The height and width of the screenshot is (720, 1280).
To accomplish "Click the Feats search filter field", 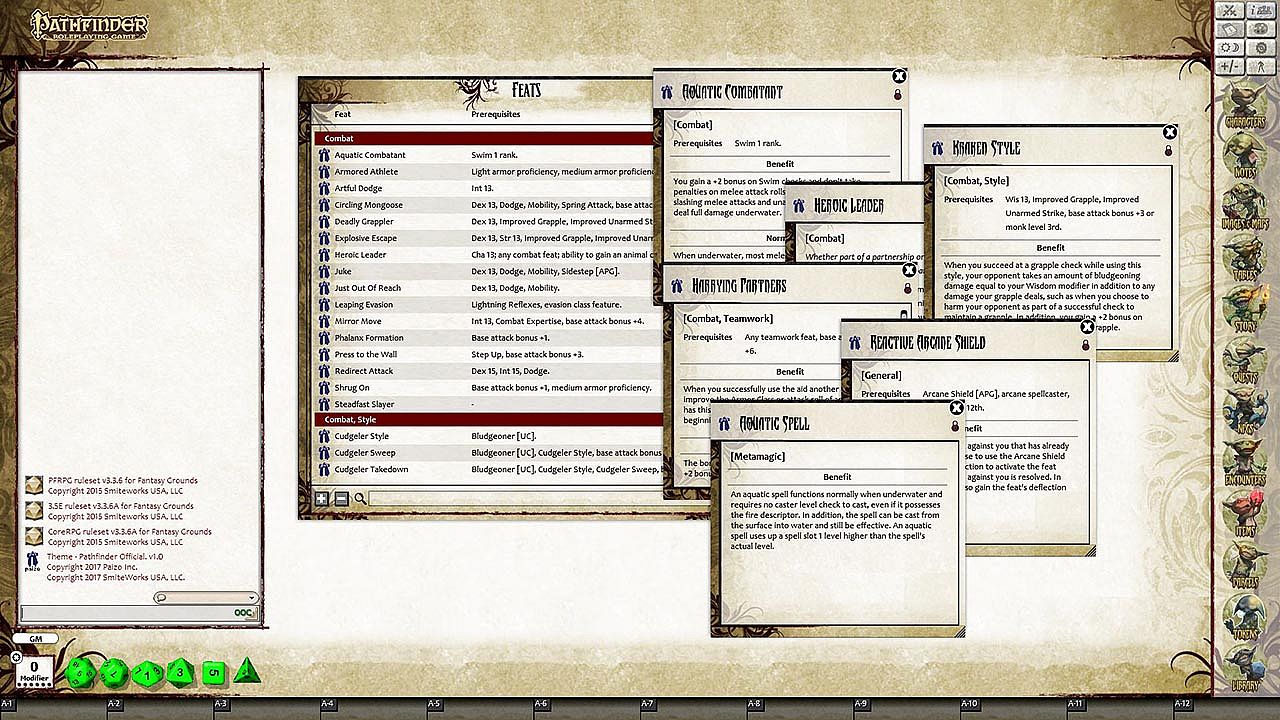I will 510,498.
